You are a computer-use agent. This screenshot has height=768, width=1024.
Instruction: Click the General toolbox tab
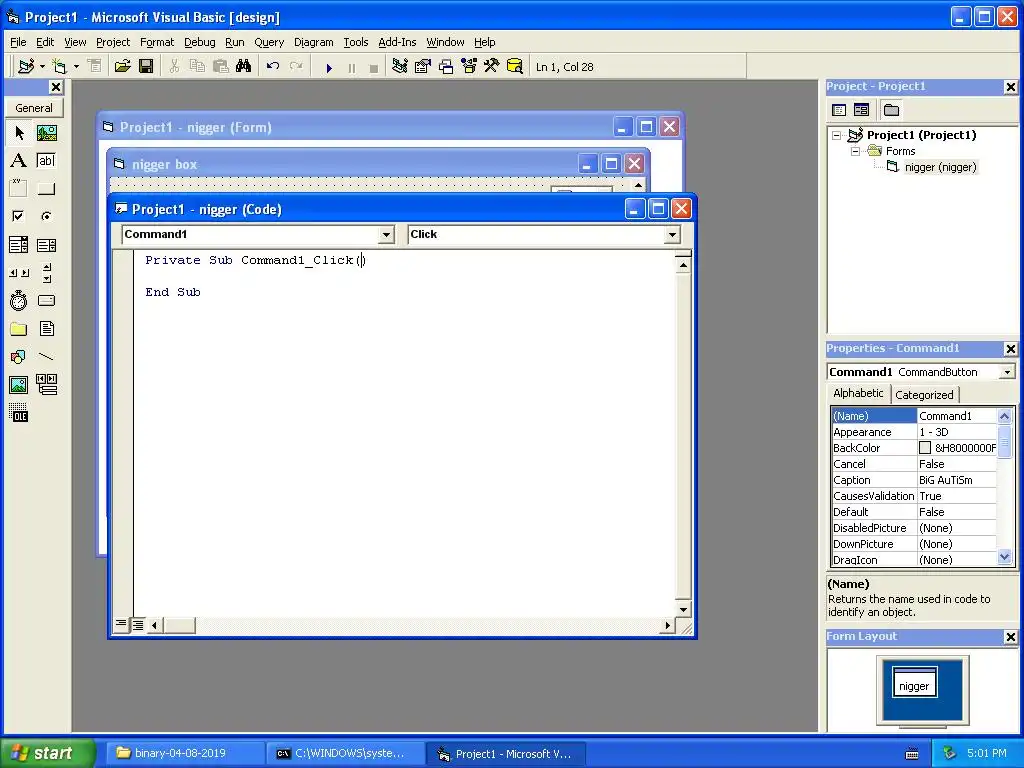point(34,108)
